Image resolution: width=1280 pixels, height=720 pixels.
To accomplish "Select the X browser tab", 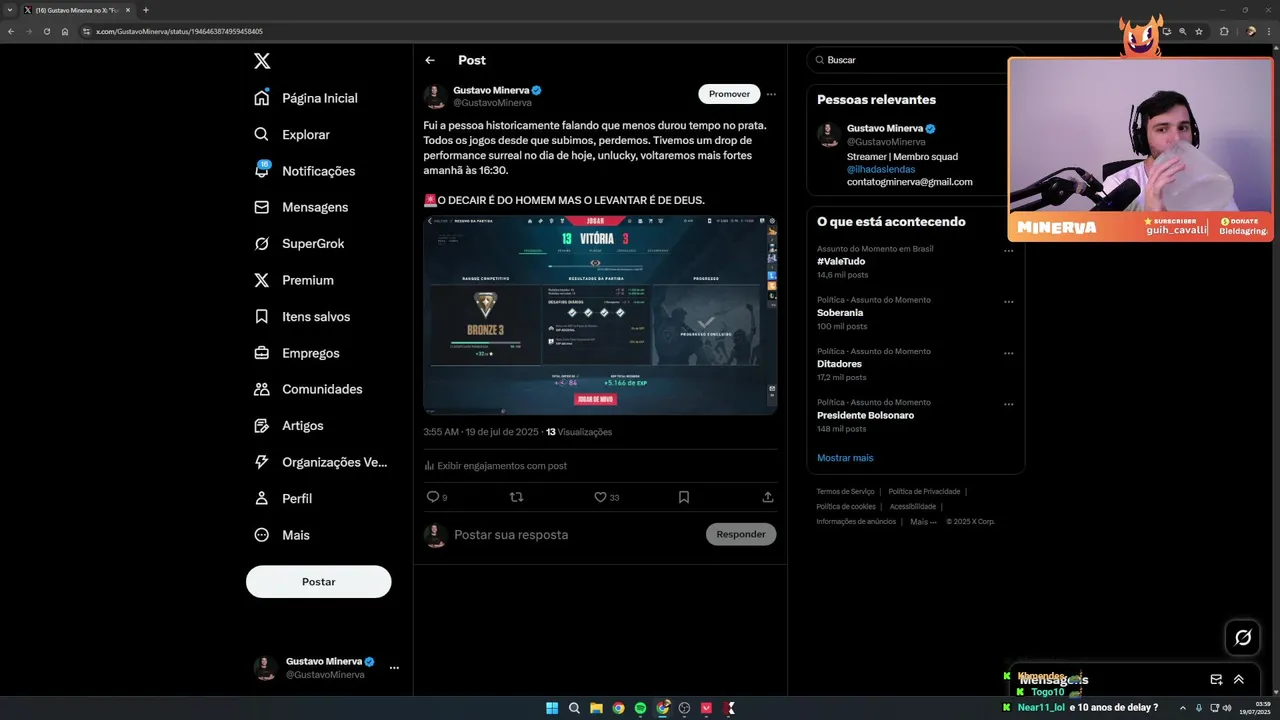I will (x=77, y=10).
